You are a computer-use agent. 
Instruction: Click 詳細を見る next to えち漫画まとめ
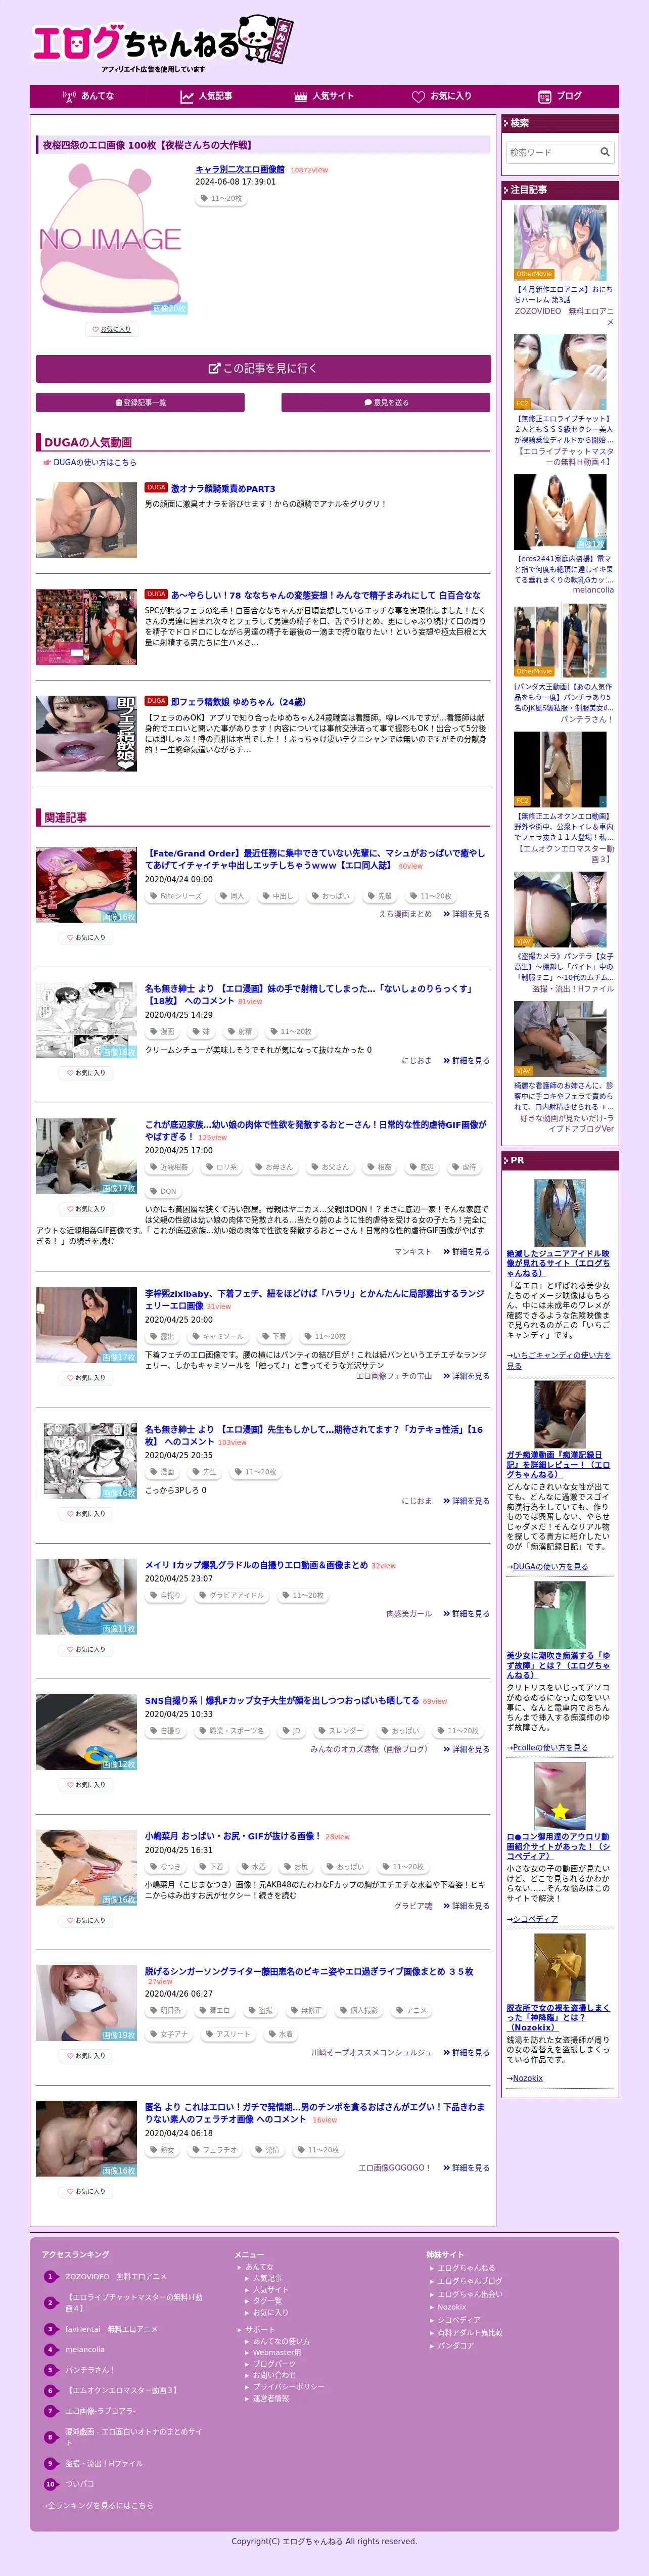coord(466,914)
